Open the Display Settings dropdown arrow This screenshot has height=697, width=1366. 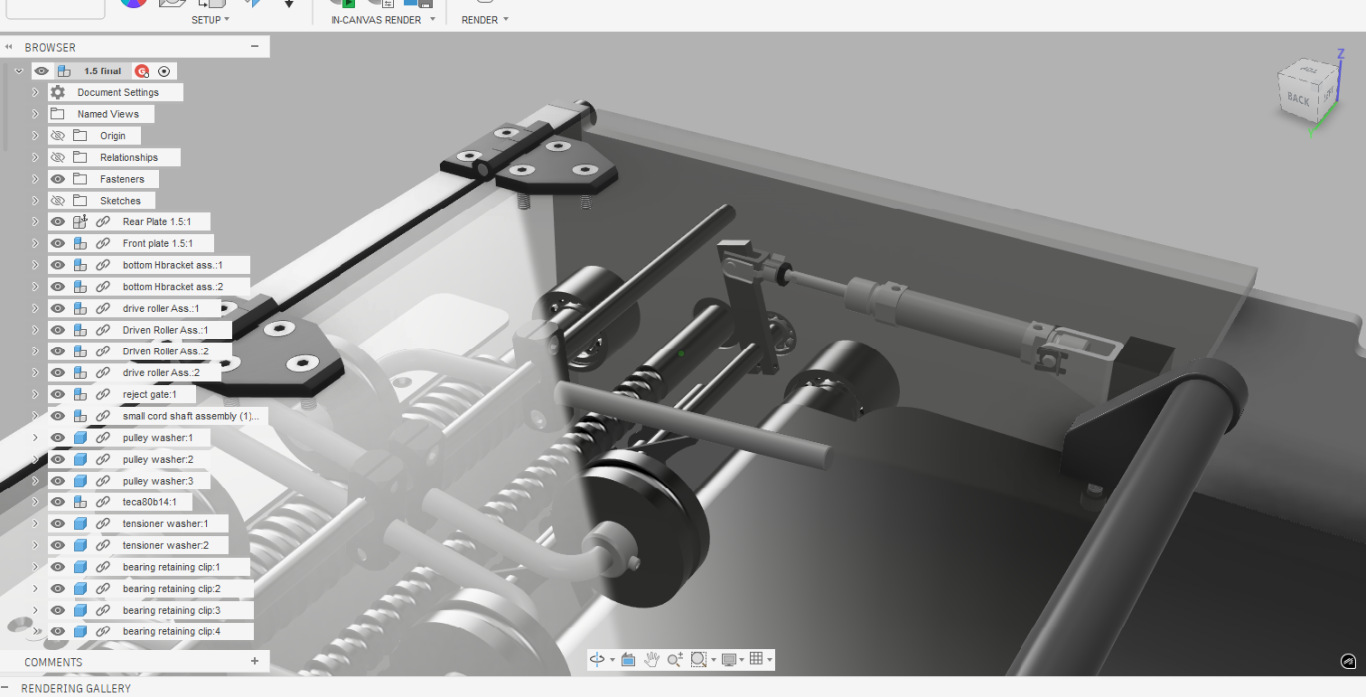(x=741, y=660)
